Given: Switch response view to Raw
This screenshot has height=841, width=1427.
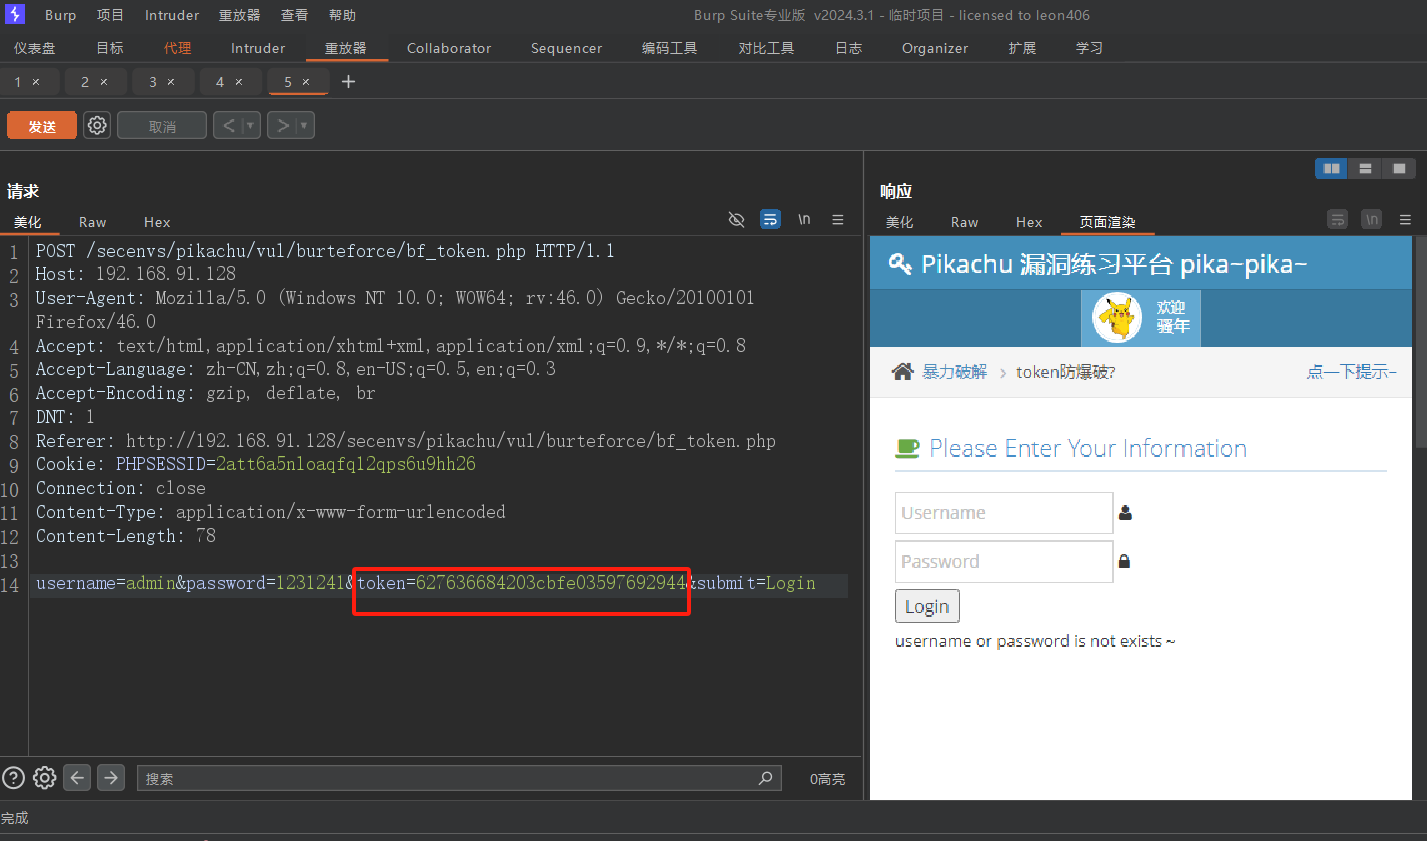Looking at the screenshot, I should [965, 222].
